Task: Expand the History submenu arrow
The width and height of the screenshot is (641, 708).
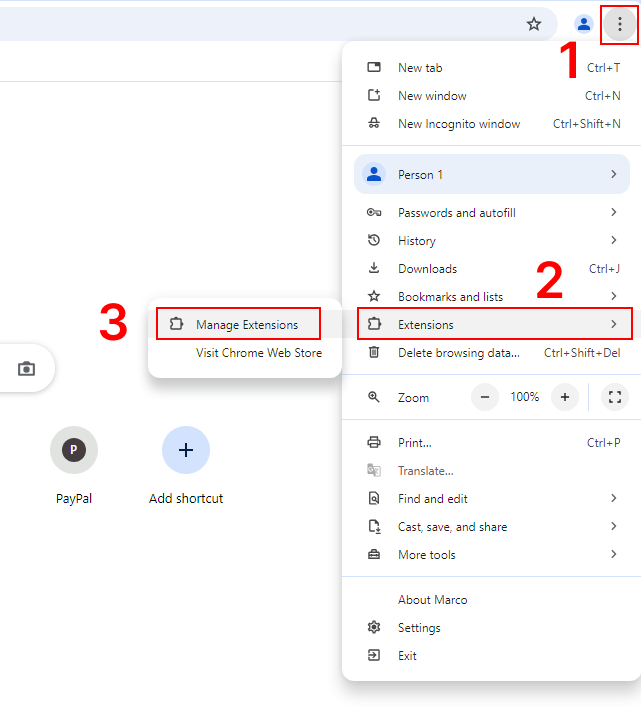Action: (613, 240)
